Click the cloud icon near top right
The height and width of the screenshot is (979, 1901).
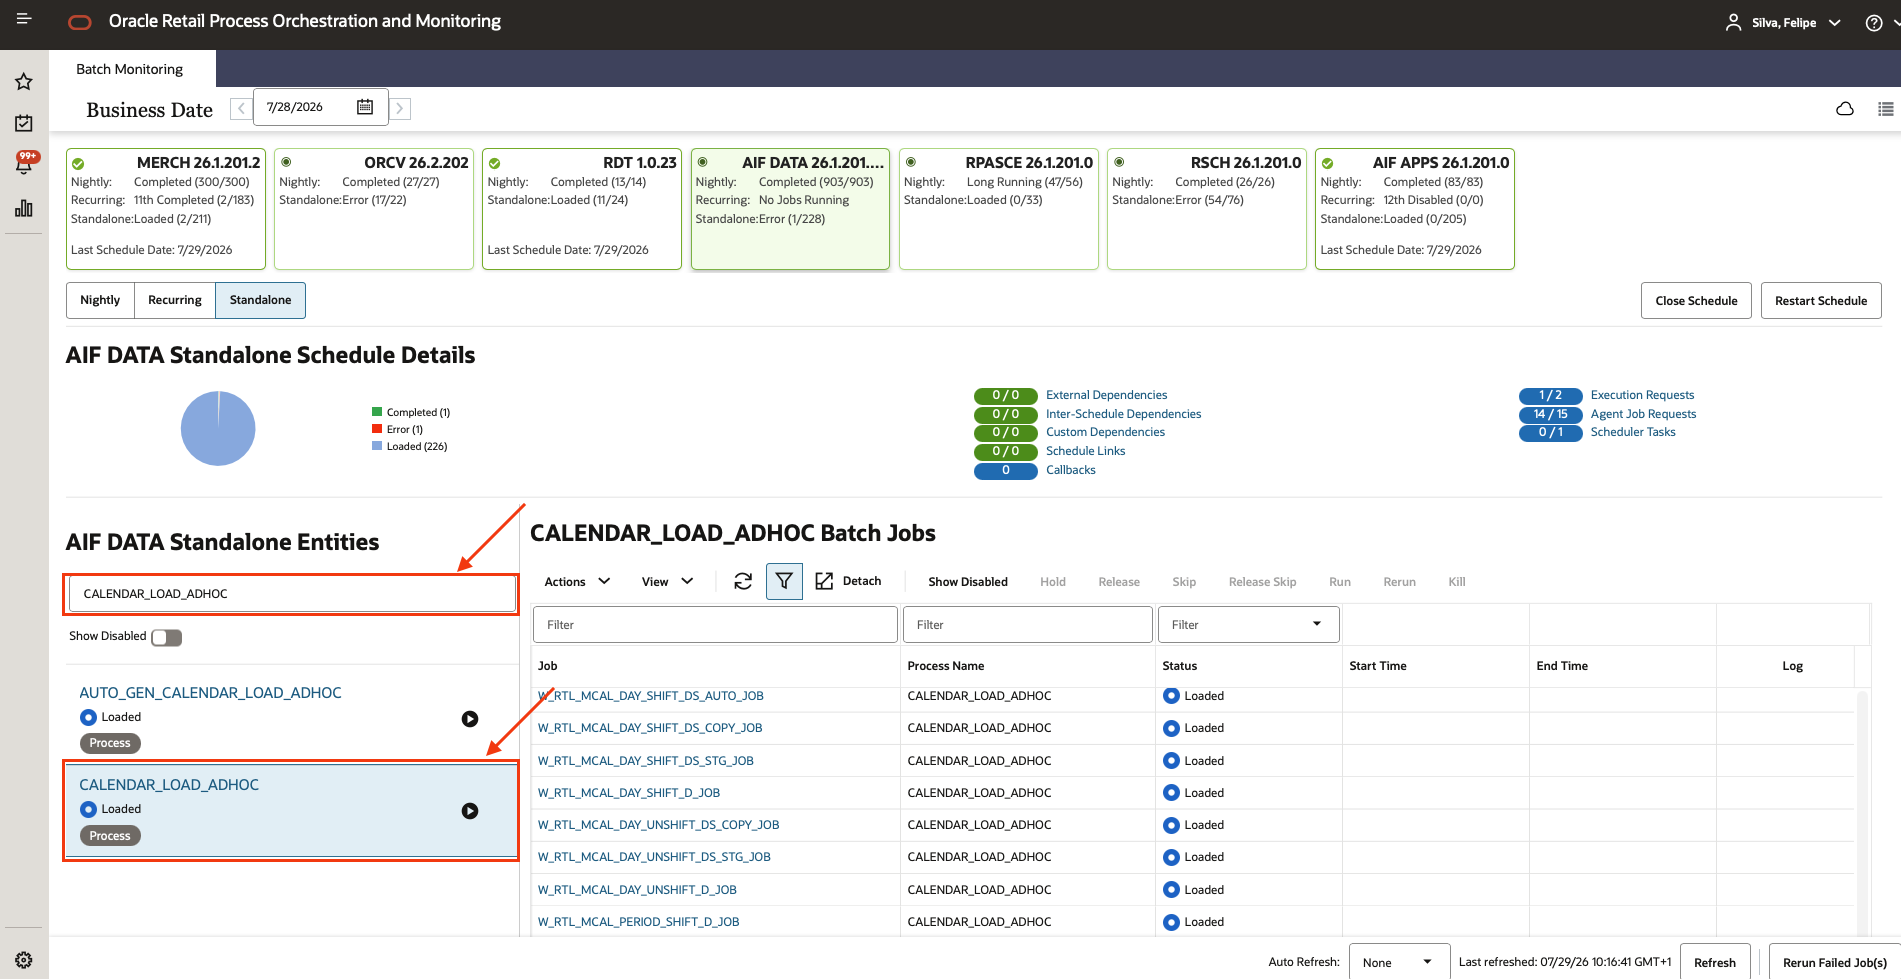1845,109
